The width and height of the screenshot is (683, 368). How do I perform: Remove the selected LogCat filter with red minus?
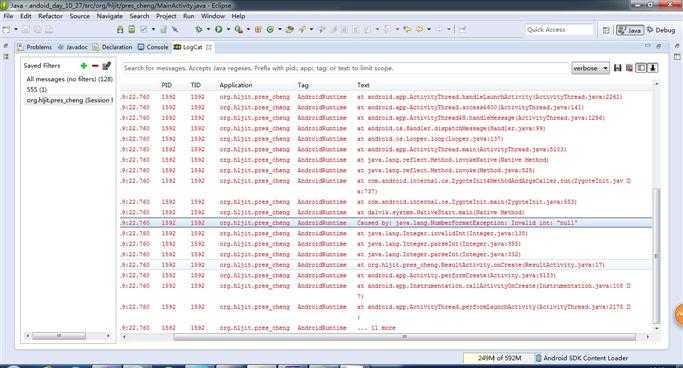pyautogui.click(x=95, y=66)
